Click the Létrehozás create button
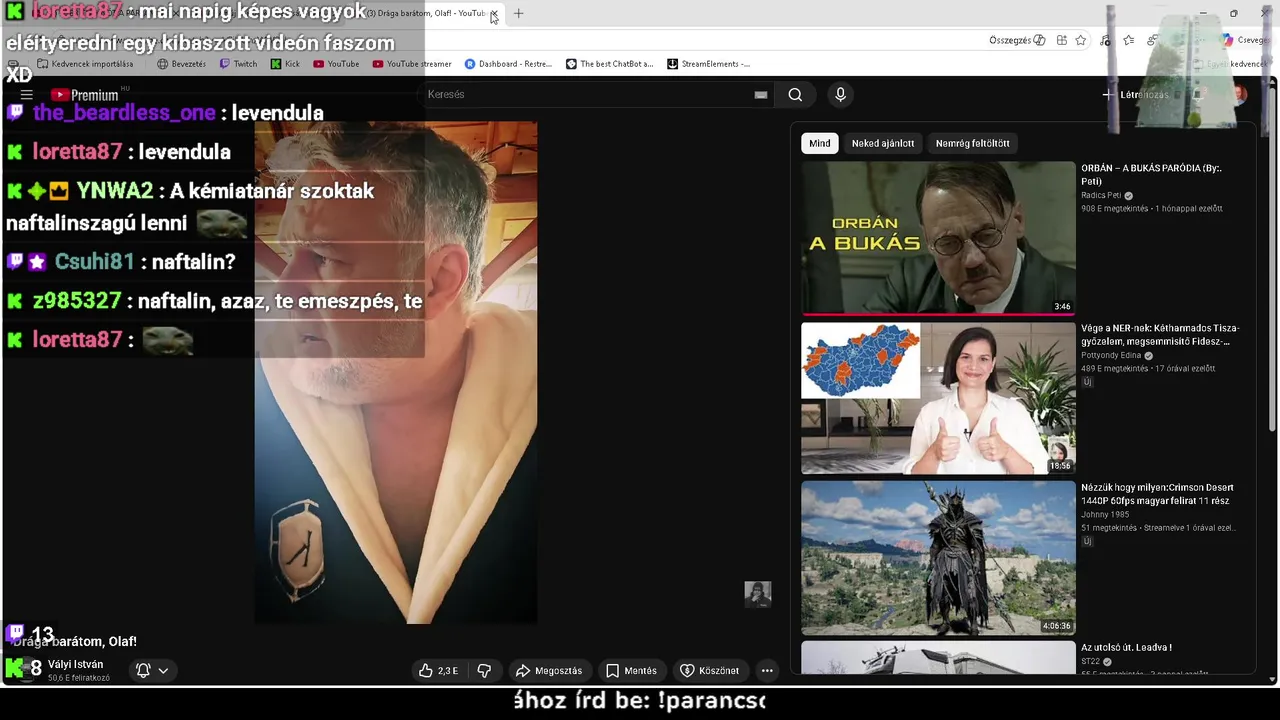Viewport: 1280px width, 720px height. [1136, 94]
